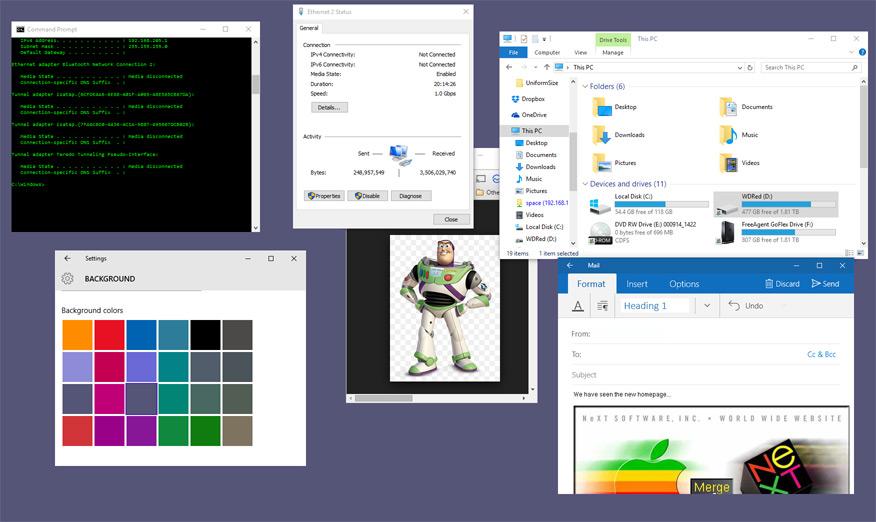Click the Explorer back arrow beside the address bar
The image size is (876, 522).
pyautogui.click(x=509, y=67)
